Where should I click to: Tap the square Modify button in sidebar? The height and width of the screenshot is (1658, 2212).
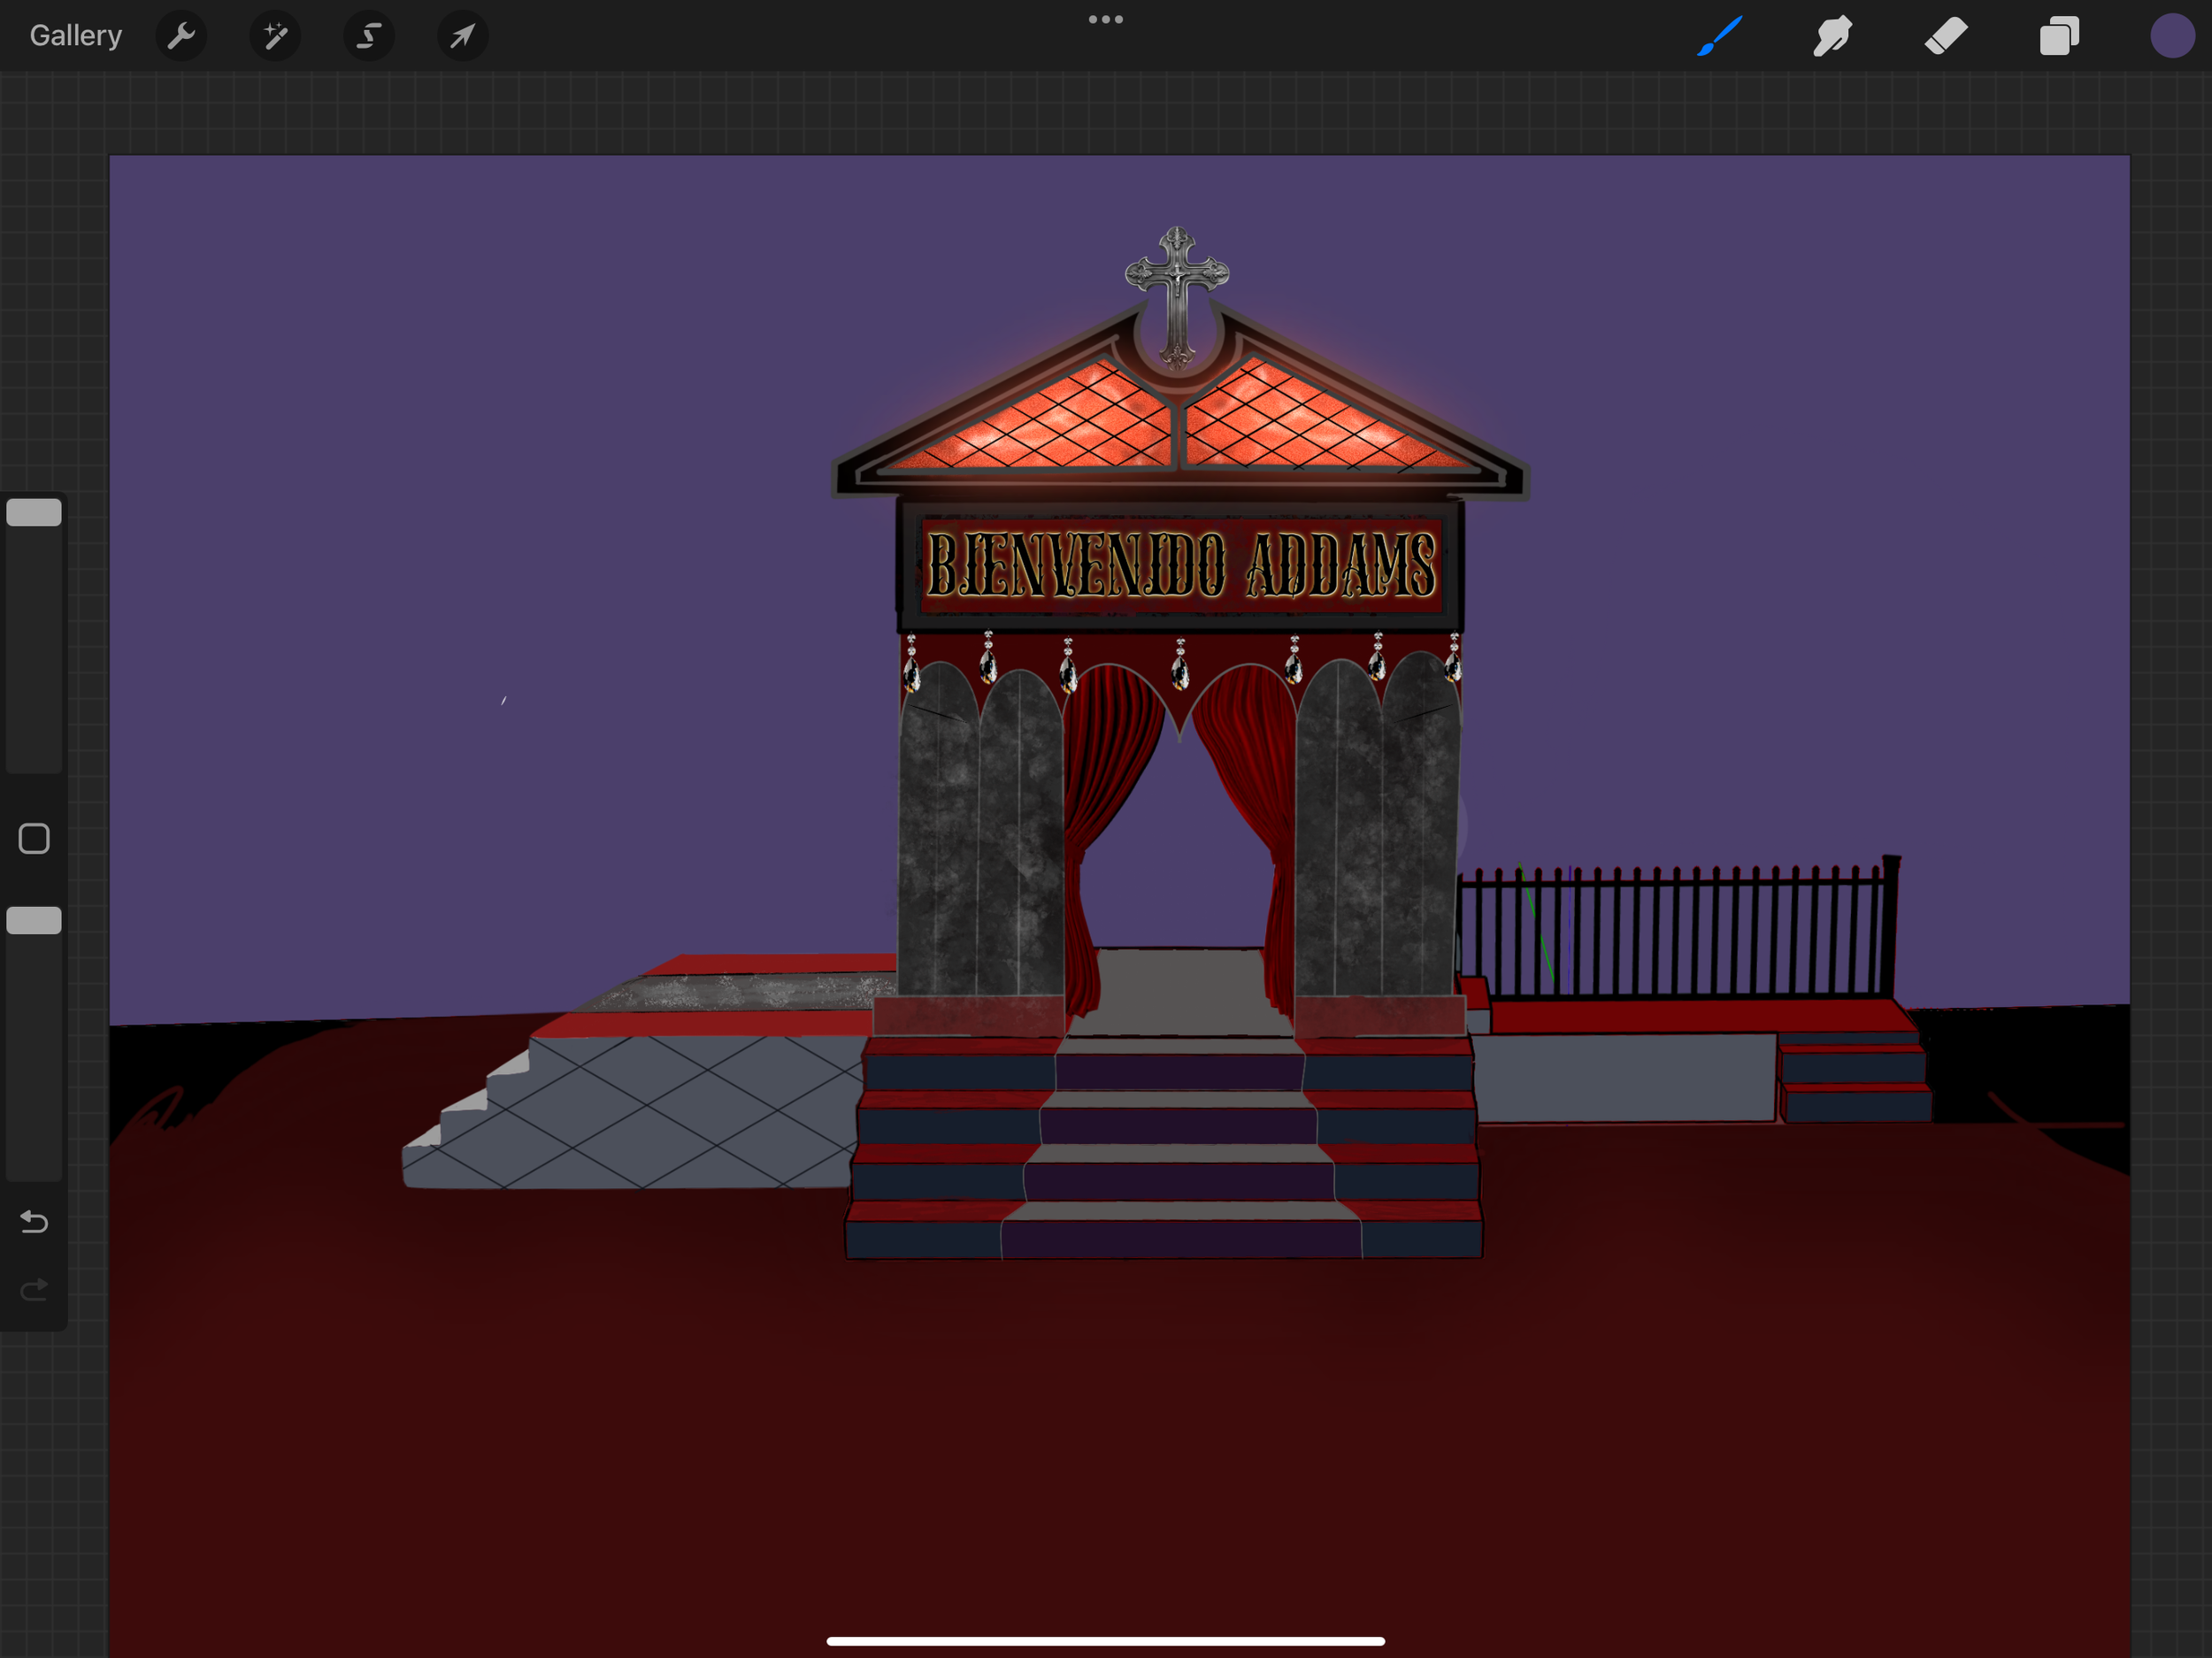pos(34,838)
